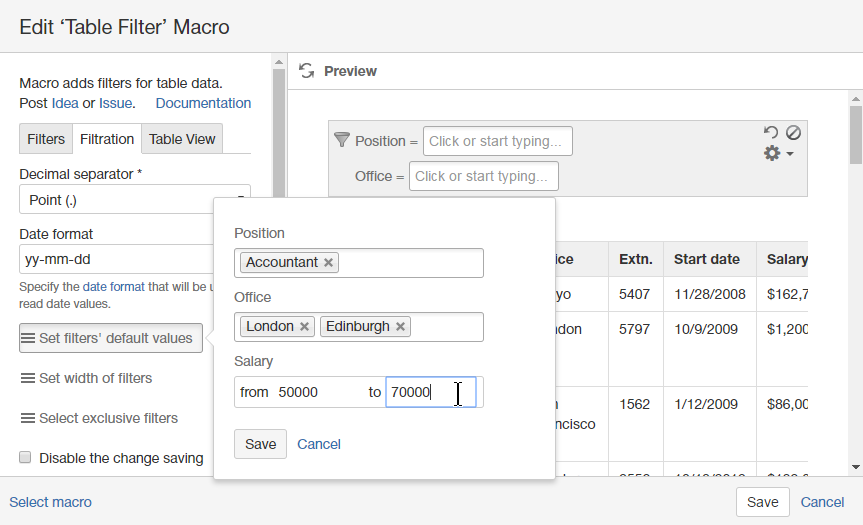Click the undo arrow icon in filter panel
Screen dimensions: 863x525
(x=770, y=132)
